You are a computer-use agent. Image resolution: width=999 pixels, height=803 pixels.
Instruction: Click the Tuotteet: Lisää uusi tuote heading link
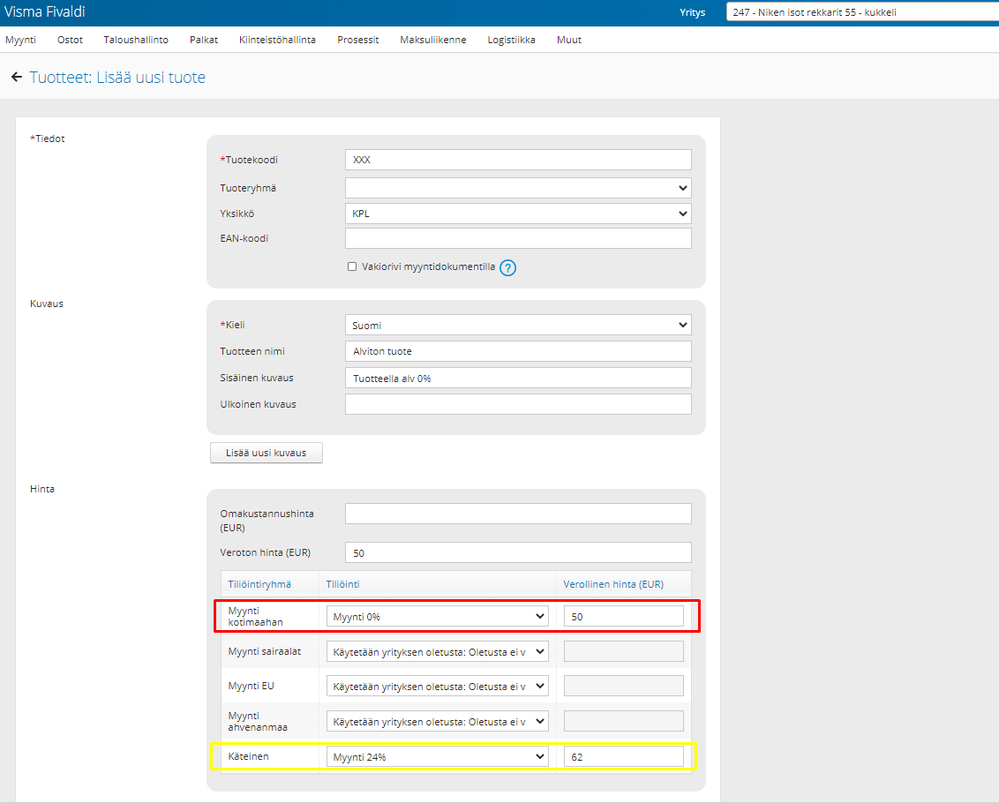click(118, 77)
